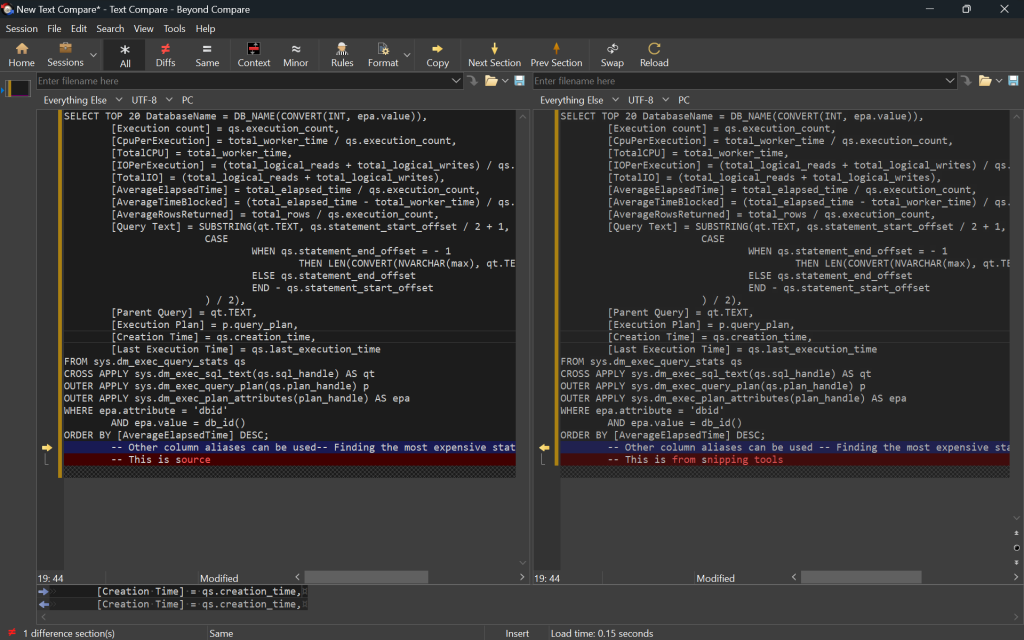Open the Session menu
This screenshot has height=640, width=1024.
click(x=22, y=29)
